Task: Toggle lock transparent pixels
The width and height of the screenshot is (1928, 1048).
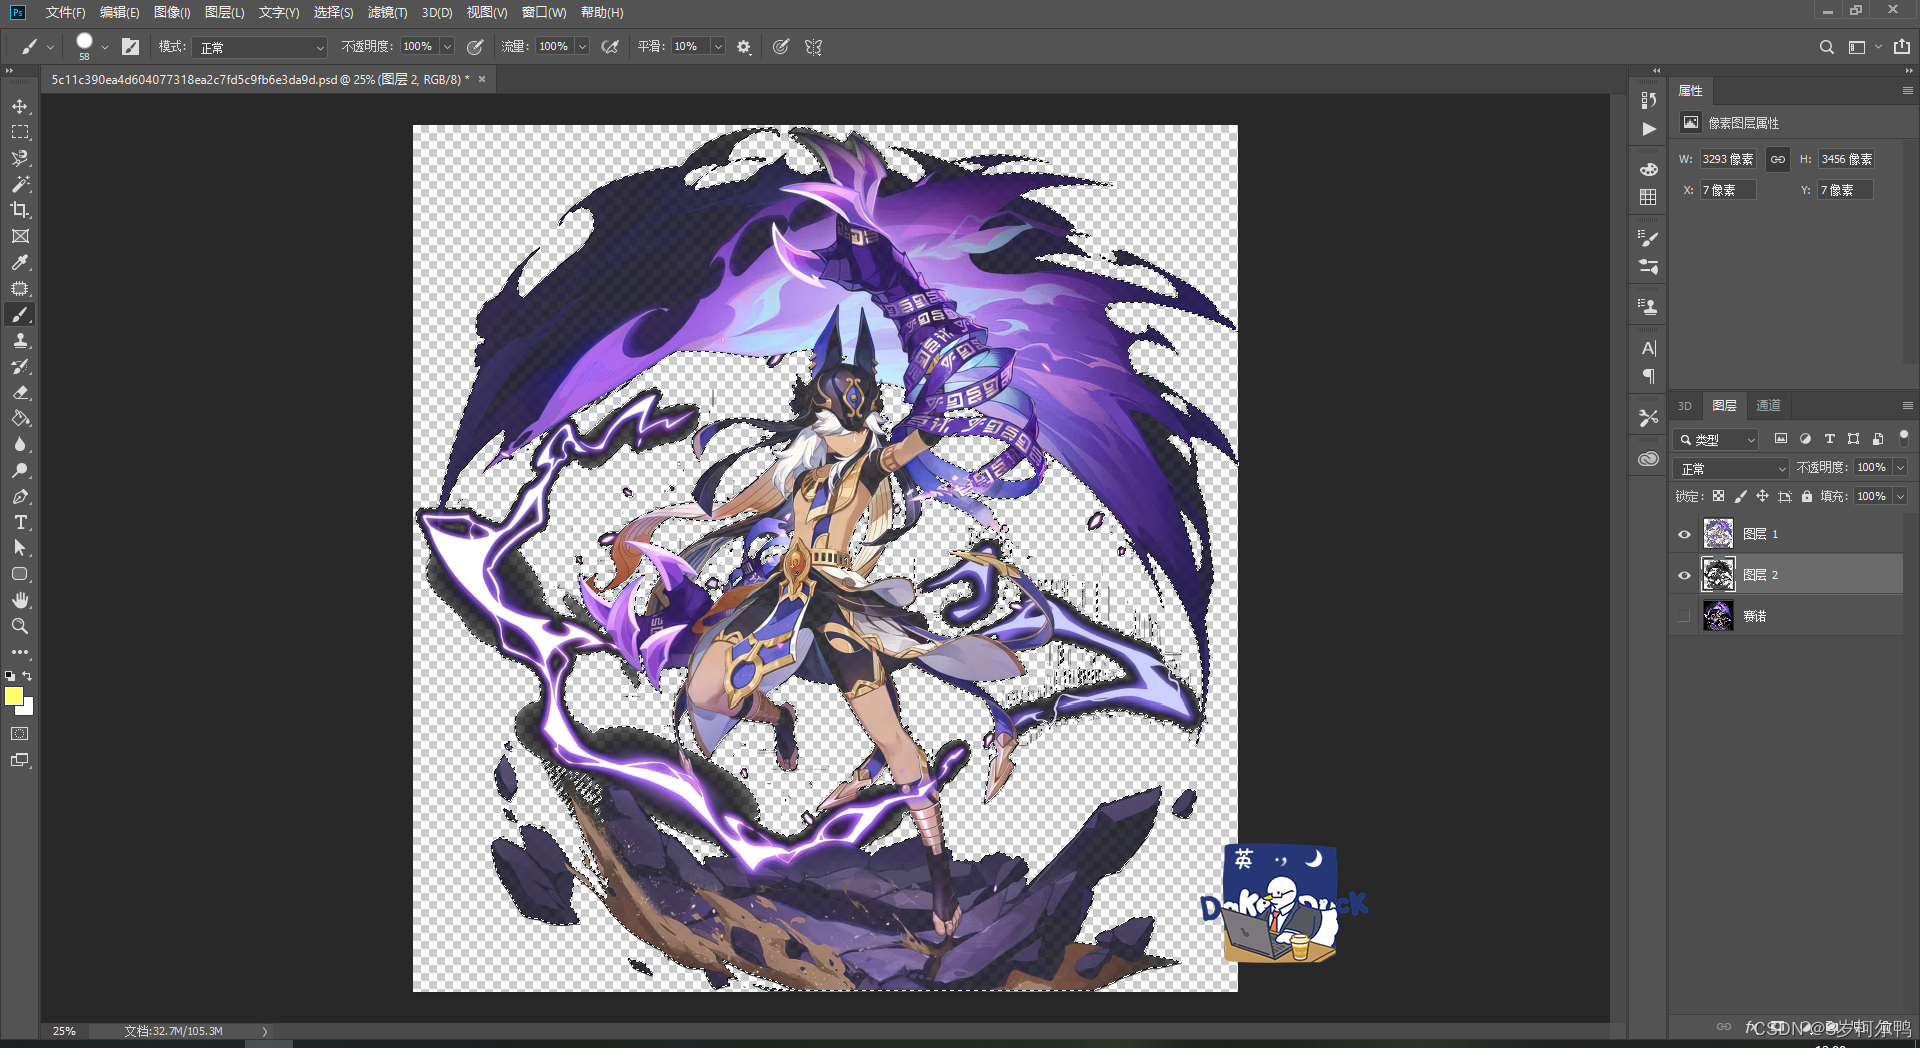Action: click(1718, 496)
